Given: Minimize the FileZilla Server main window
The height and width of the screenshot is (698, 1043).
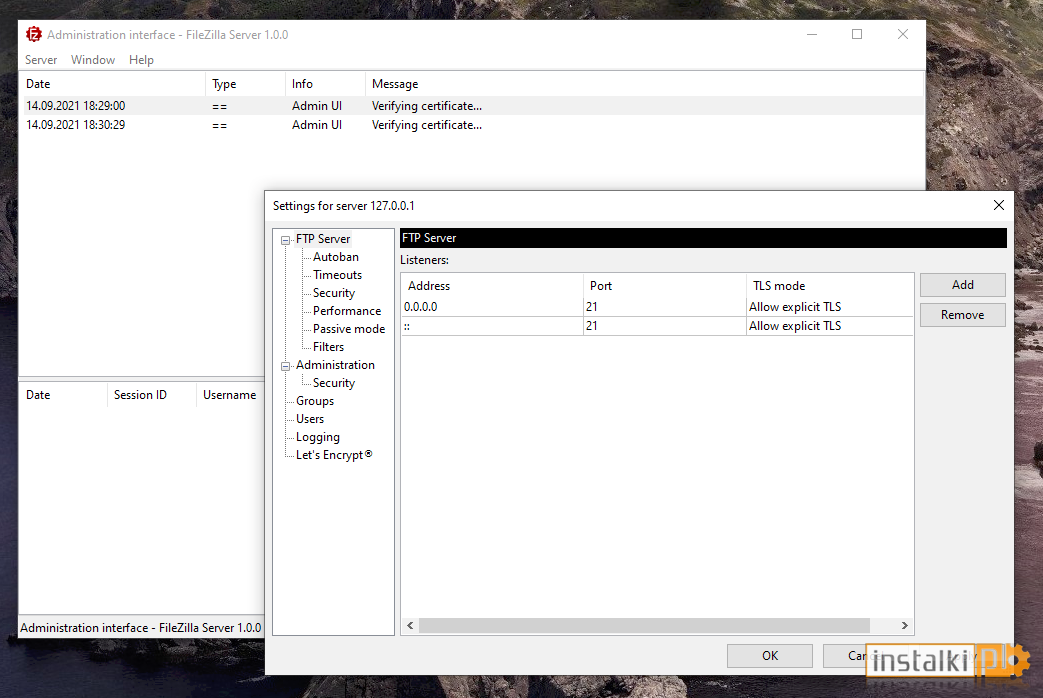Looking at the screenshot, I should 812,35.
